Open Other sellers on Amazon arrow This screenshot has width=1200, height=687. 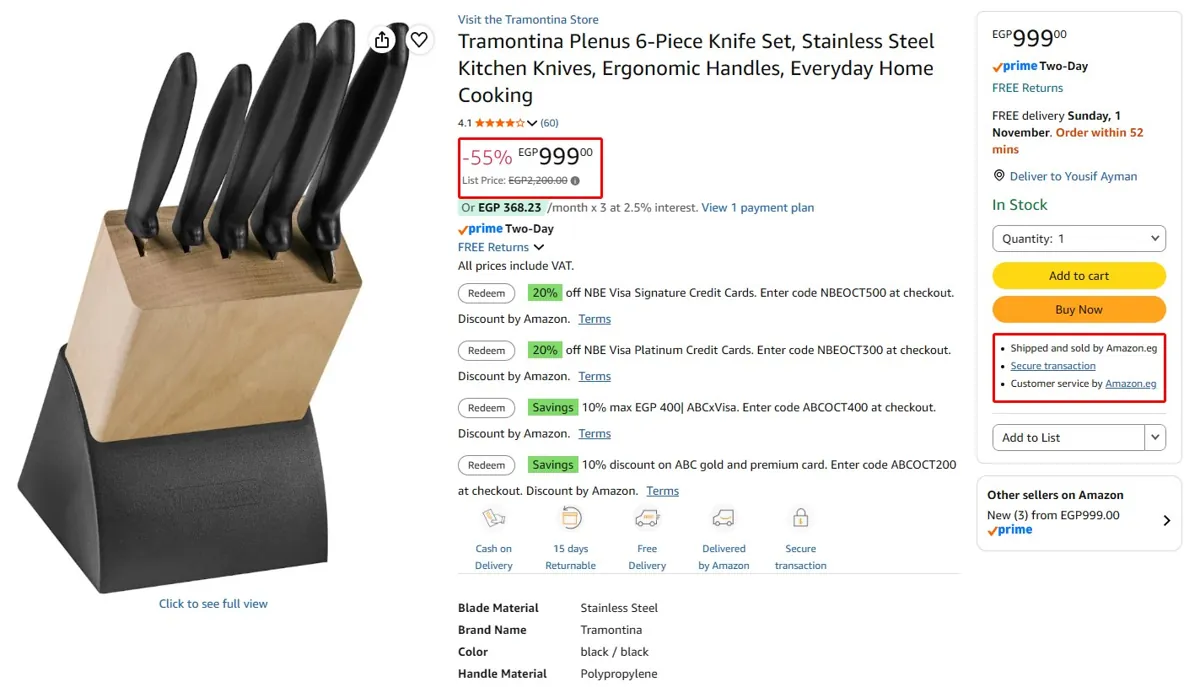(1166, 520)
